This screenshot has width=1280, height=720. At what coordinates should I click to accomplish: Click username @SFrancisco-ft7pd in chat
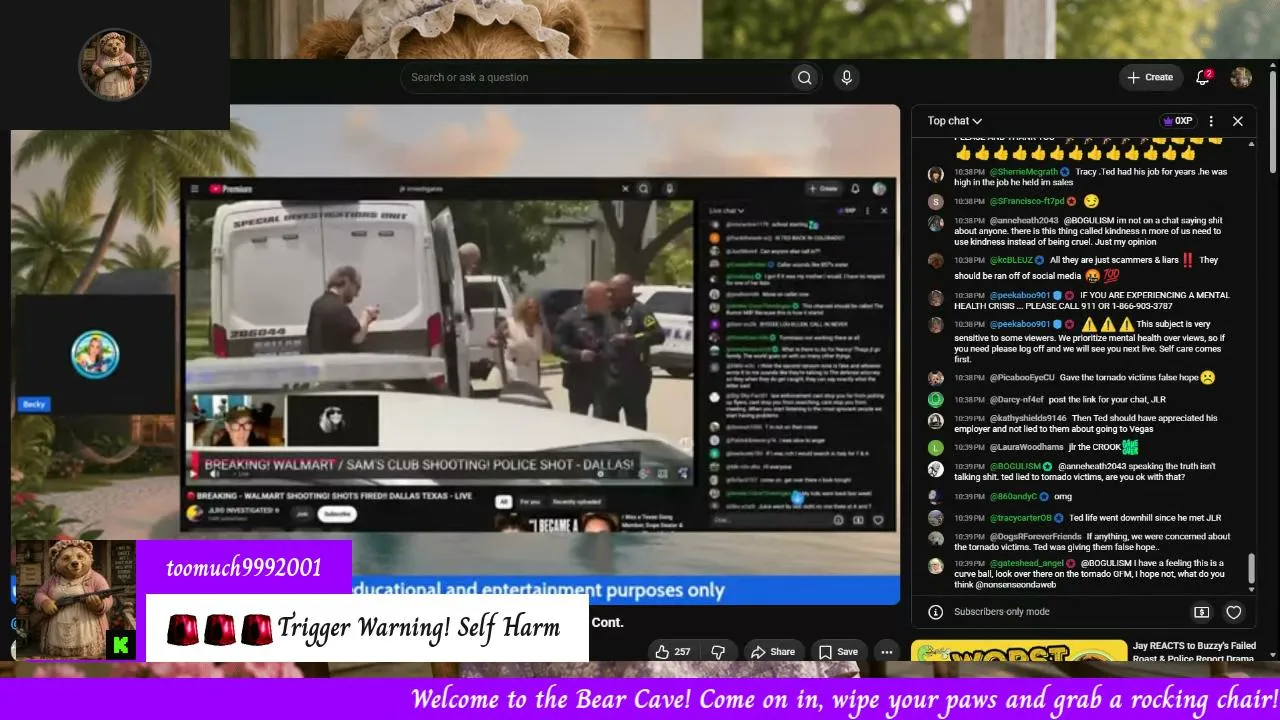pyautogui.click(x=1026, y=201)
